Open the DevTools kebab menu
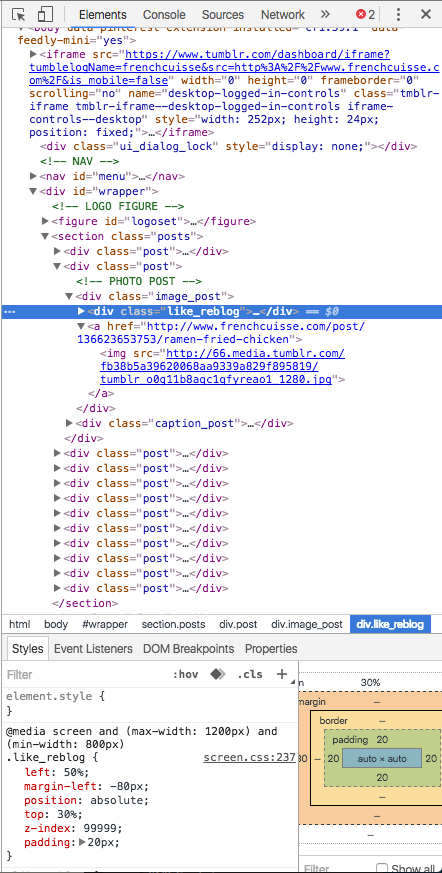Screen dimensions: 442x873 click(399, 14)
